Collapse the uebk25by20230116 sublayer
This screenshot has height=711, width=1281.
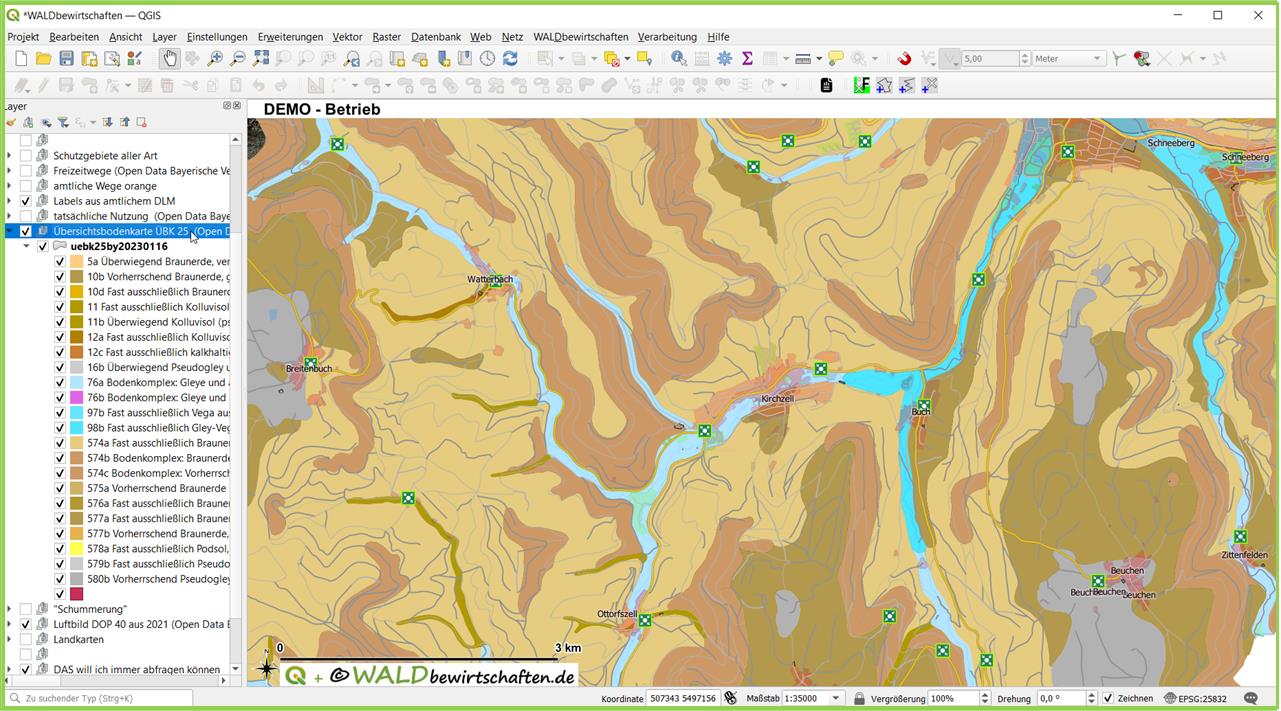[x=27, y=246]
